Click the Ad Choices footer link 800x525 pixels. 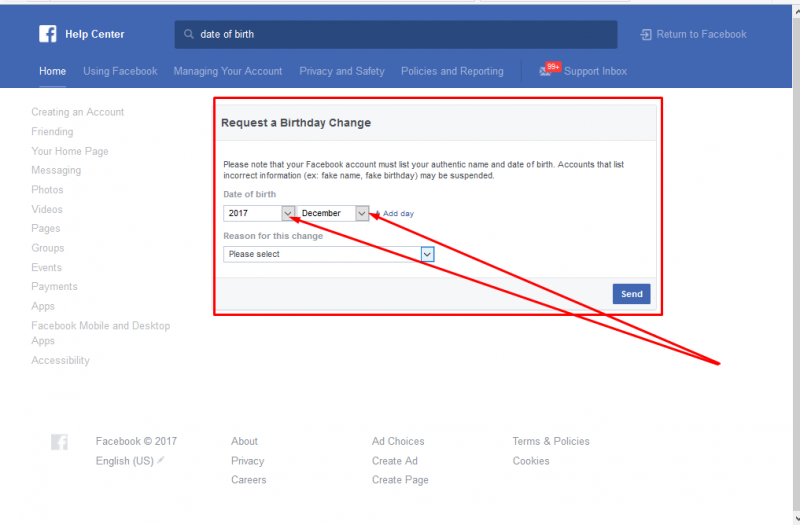398,441
